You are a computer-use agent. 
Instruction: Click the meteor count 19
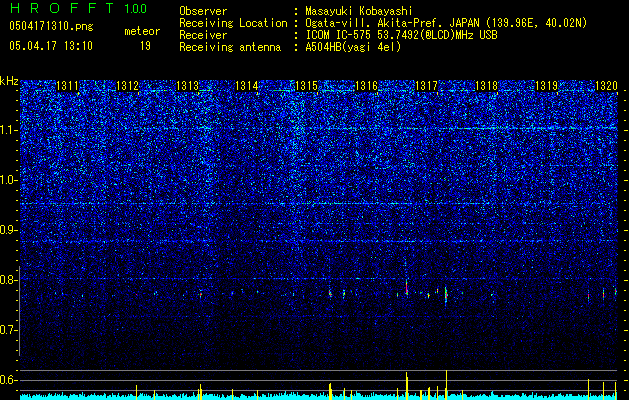click(145, 46)
